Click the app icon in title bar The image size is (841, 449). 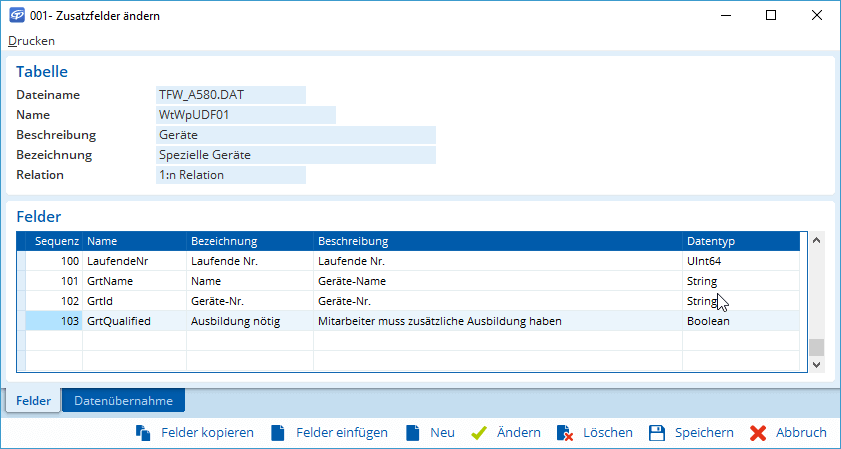(17, 16)
